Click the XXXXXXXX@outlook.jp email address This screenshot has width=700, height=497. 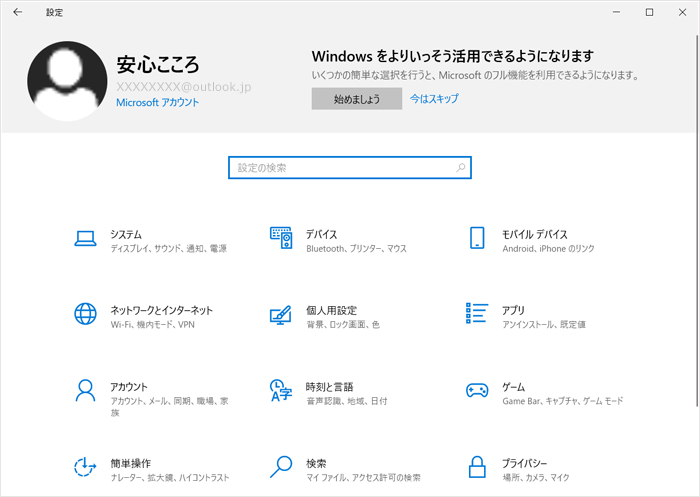tap(183, 87)
